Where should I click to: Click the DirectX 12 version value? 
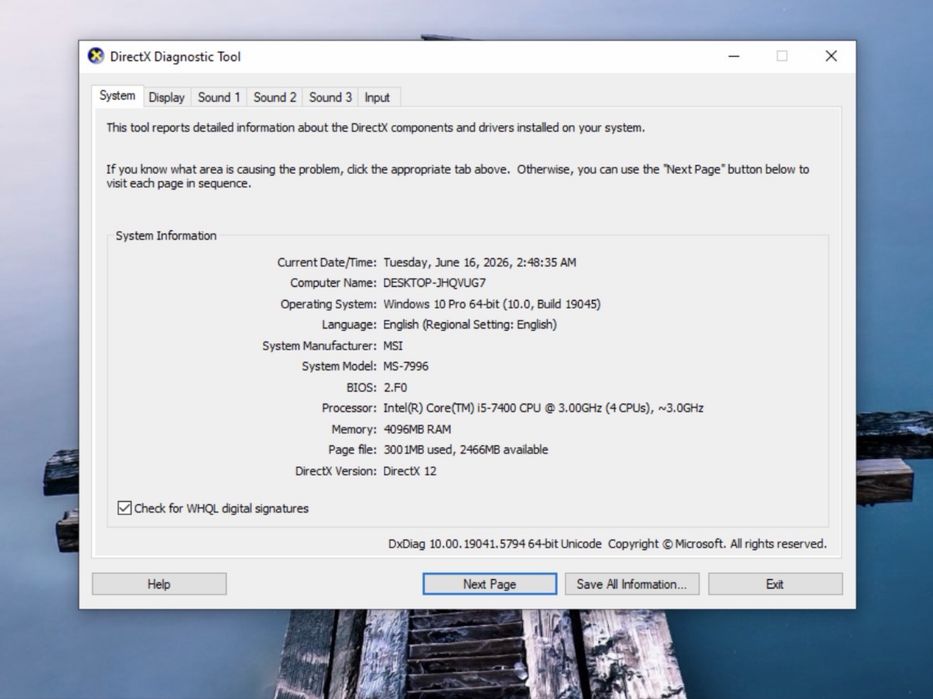tap(410, 471)
